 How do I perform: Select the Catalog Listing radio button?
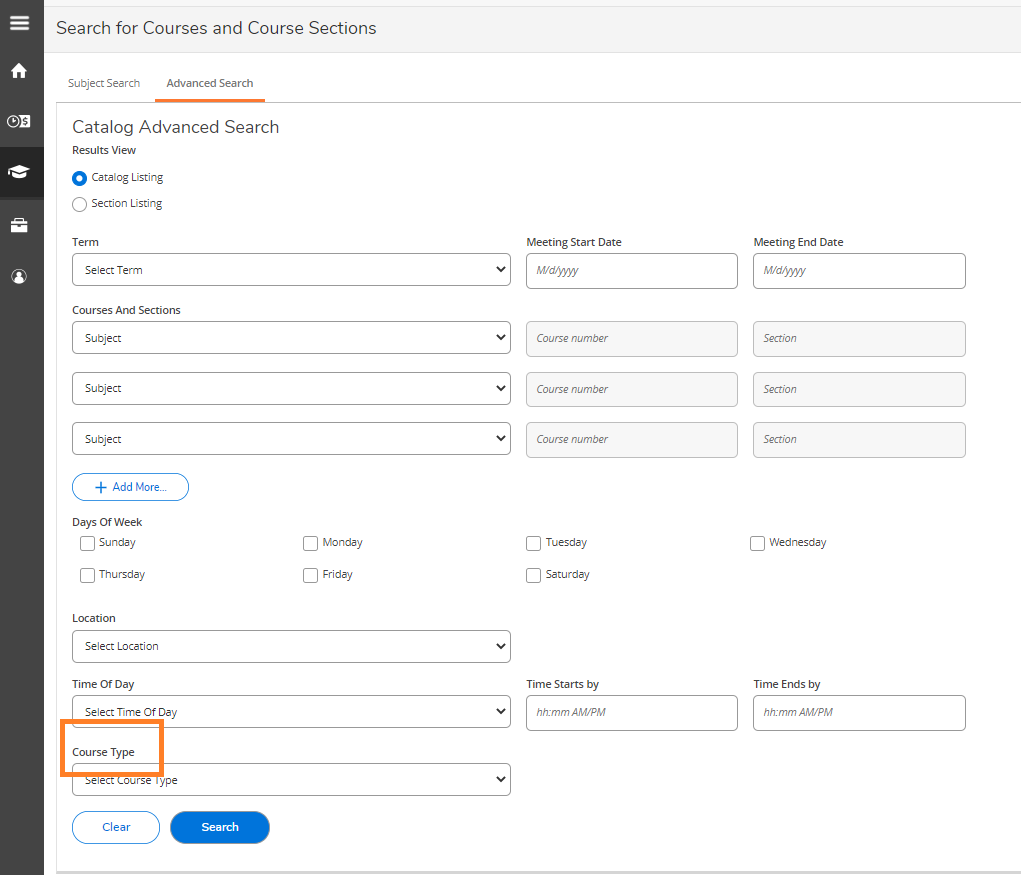79,178
